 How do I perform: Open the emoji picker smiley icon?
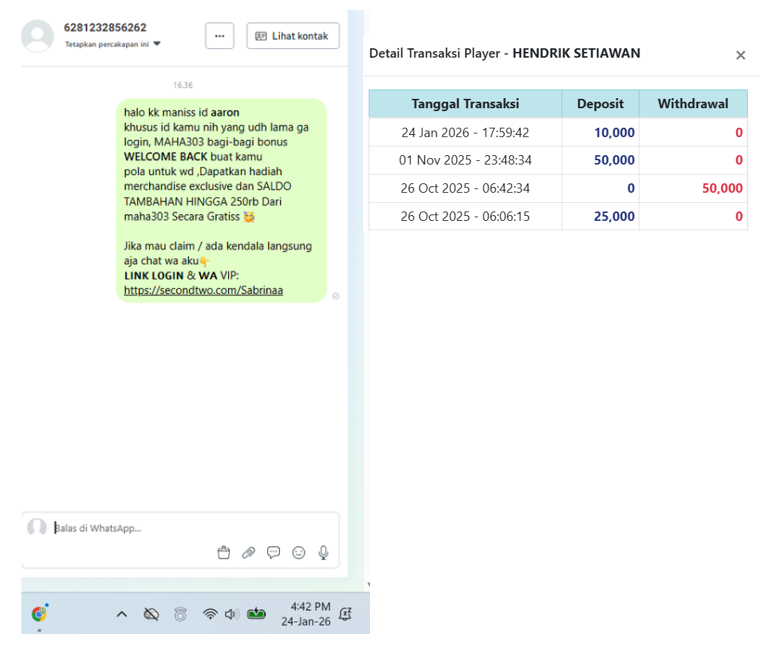pos(299,553)
